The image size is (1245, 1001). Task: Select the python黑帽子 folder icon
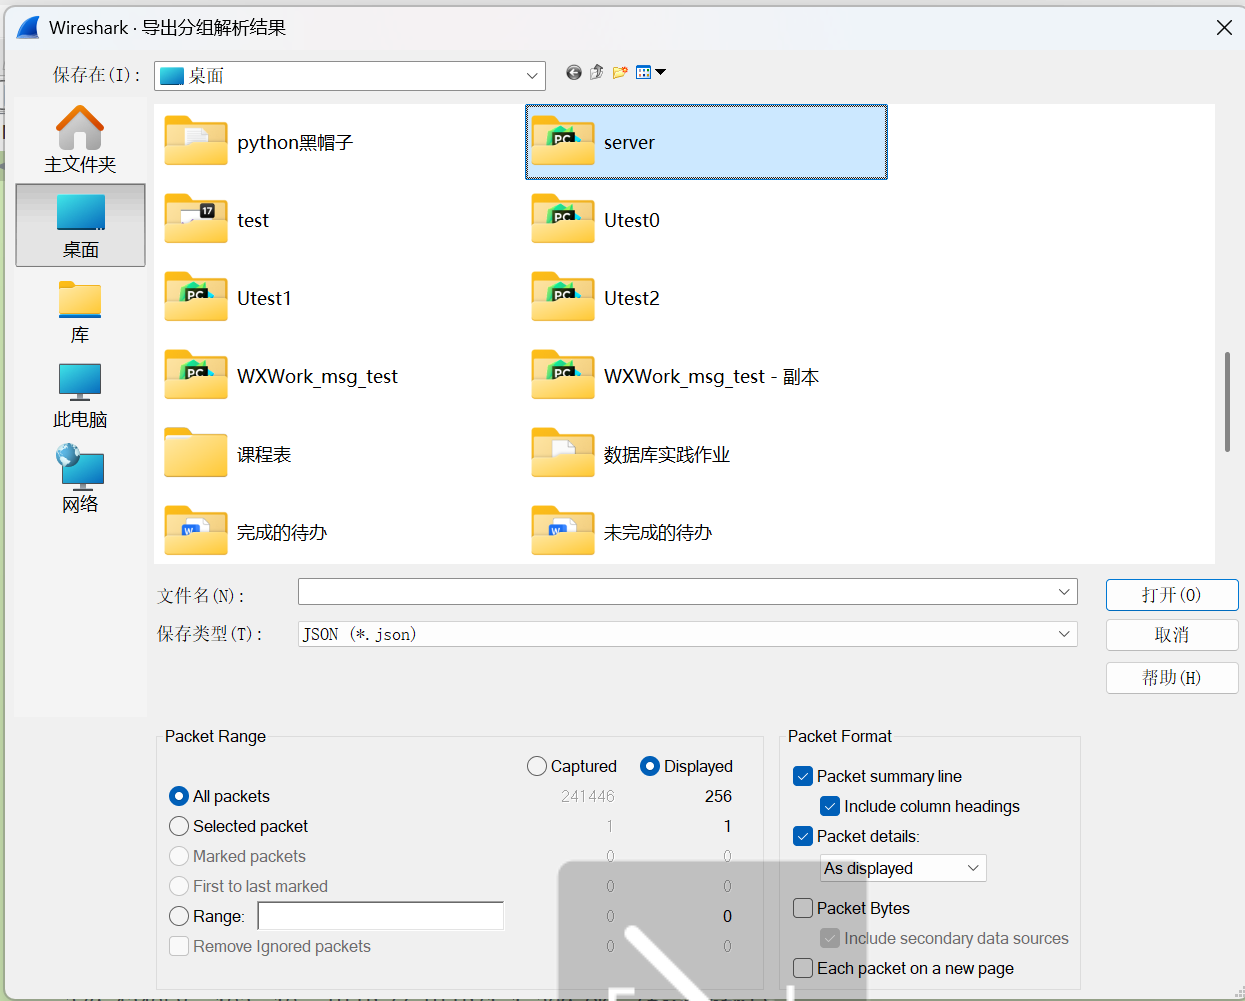[x=196, y=141]
